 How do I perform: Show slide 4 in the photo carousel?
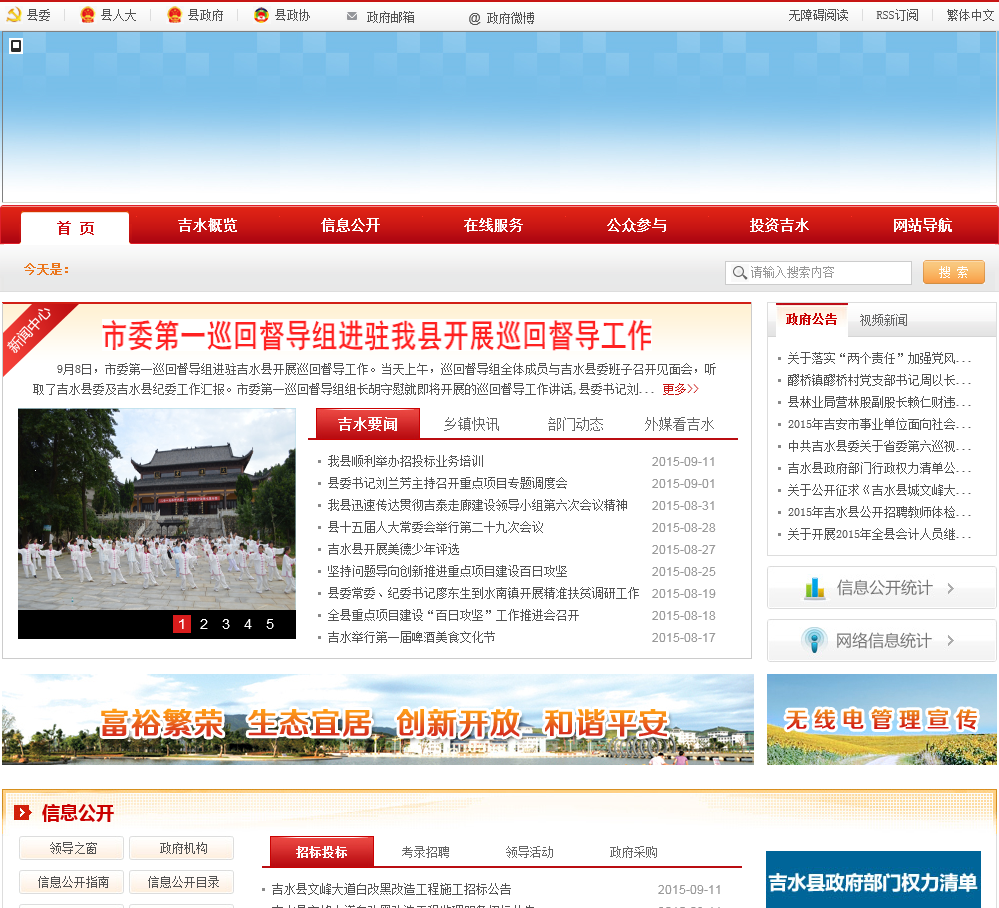tap(248, 624)
